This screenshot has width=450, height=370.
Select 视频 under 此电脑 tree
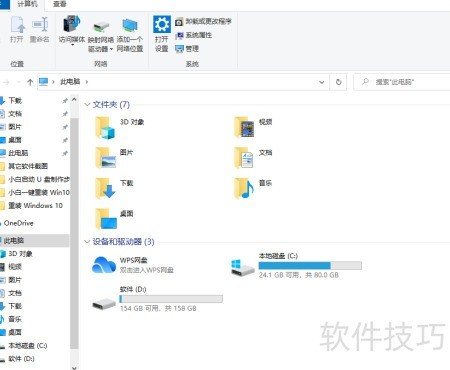[x=15, y=267]
